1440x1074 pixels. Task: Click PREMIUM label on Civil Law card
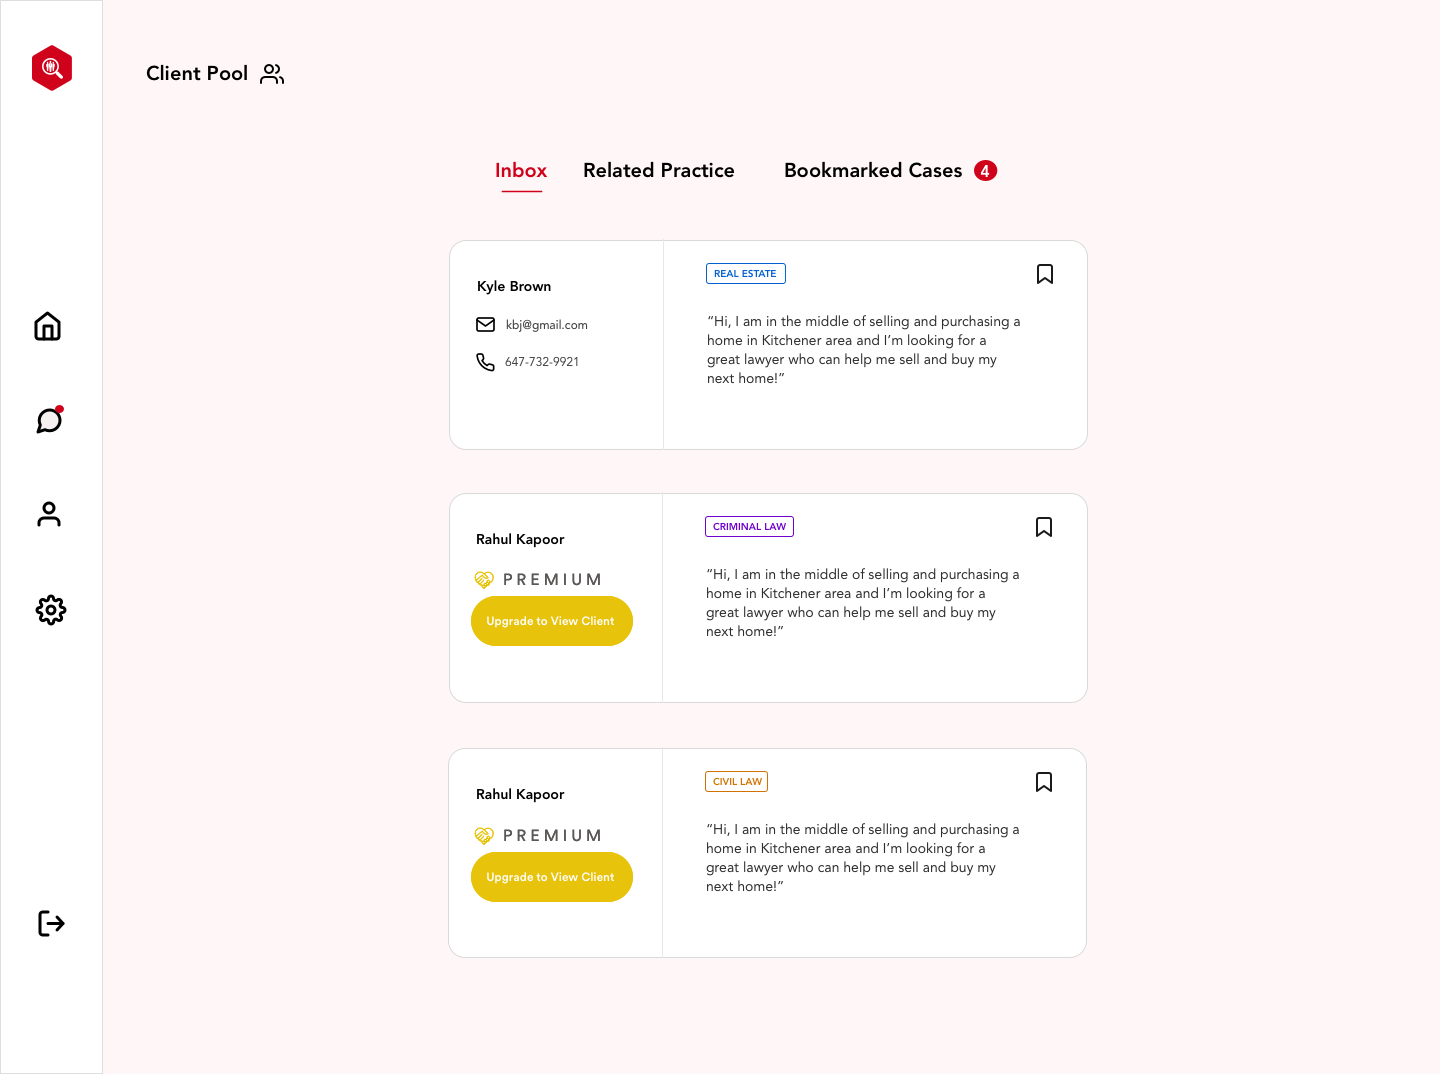click(x=552, y=836)
